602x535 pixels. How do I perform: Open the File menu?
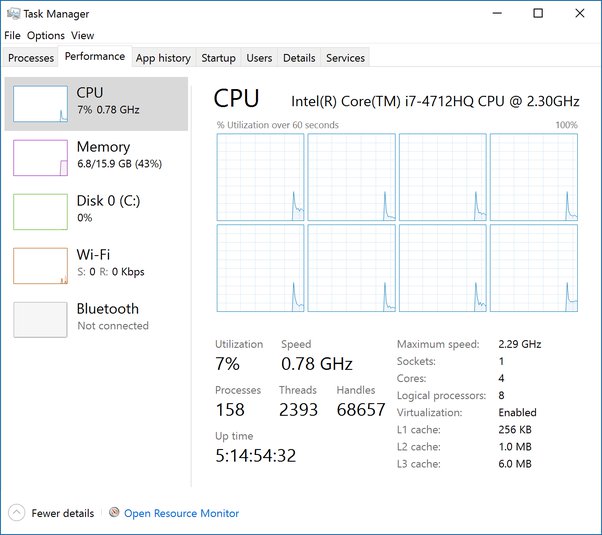tap(12, 35)
